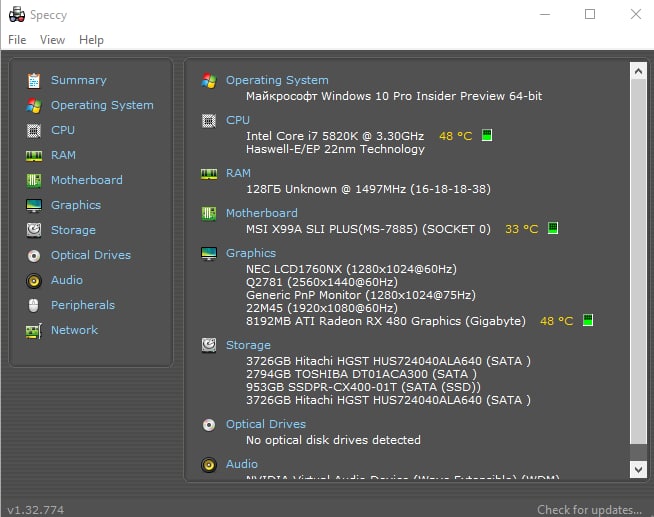Click the Motherboard icon in sidebar
This screenshot has height=517, width=654.
pos(34,181)
